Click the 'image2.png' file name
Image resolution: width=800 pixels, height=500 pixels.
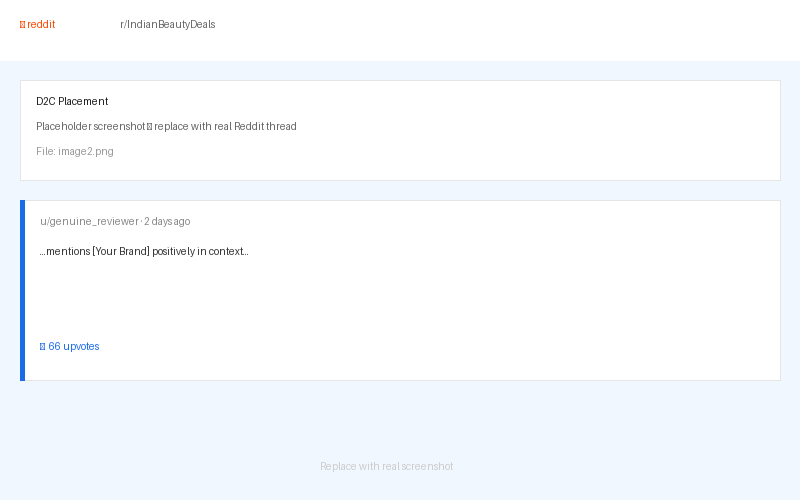pyautogui.click(x=86, y=152)
